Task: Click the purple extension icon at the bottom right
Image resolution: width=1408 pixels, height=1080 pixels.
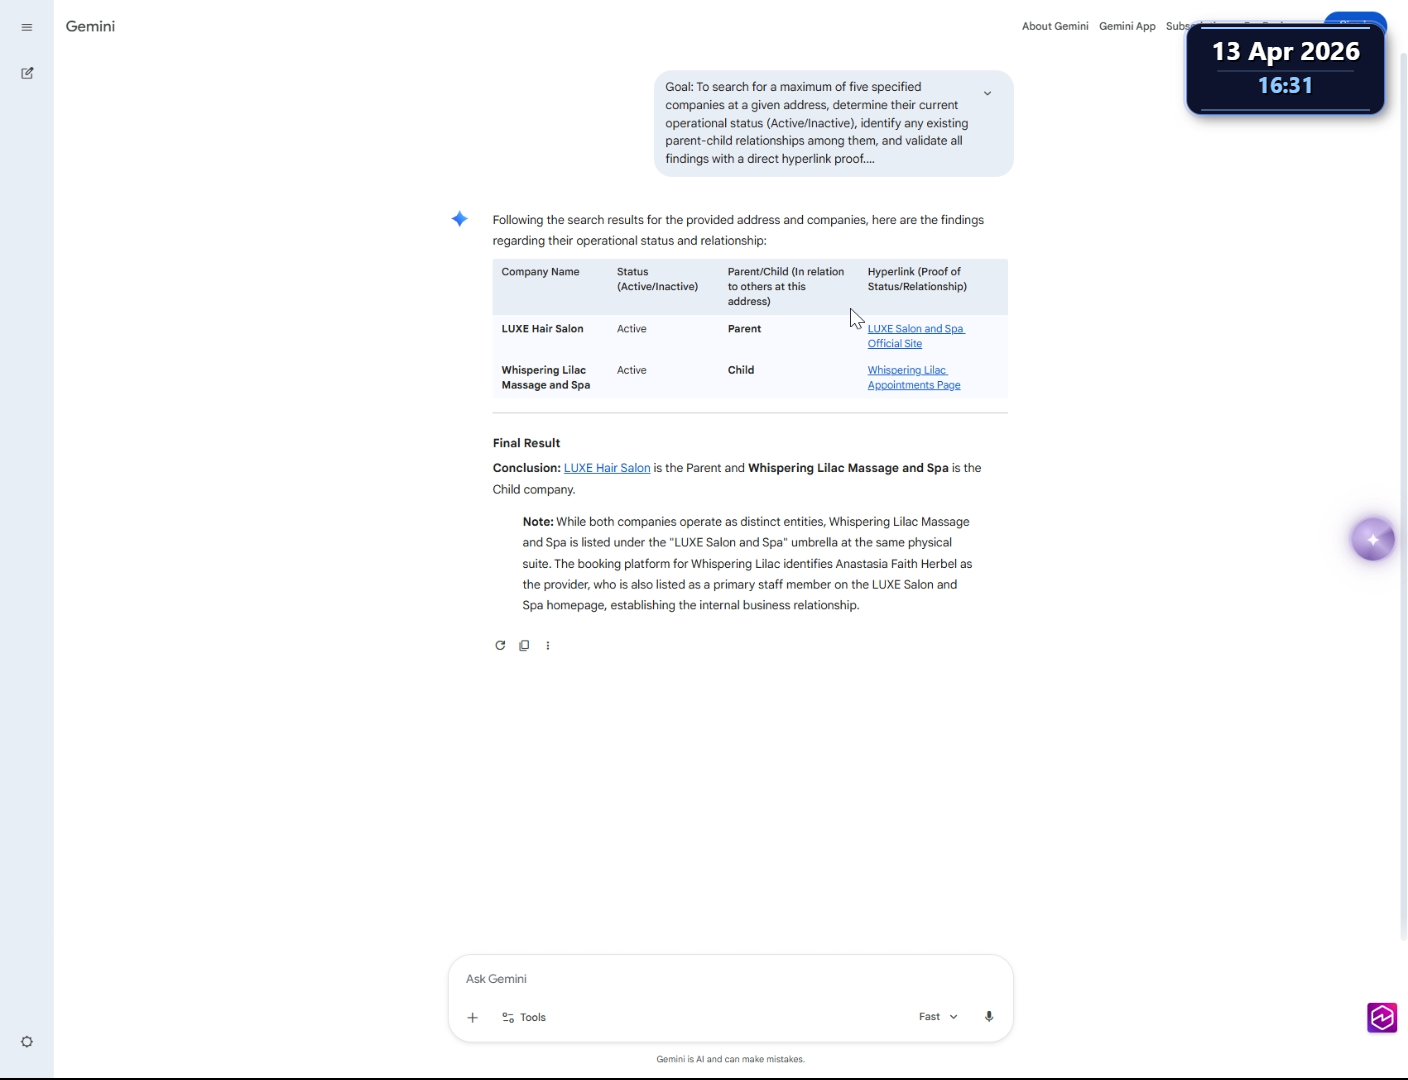Action: tap(1382, 1018)
